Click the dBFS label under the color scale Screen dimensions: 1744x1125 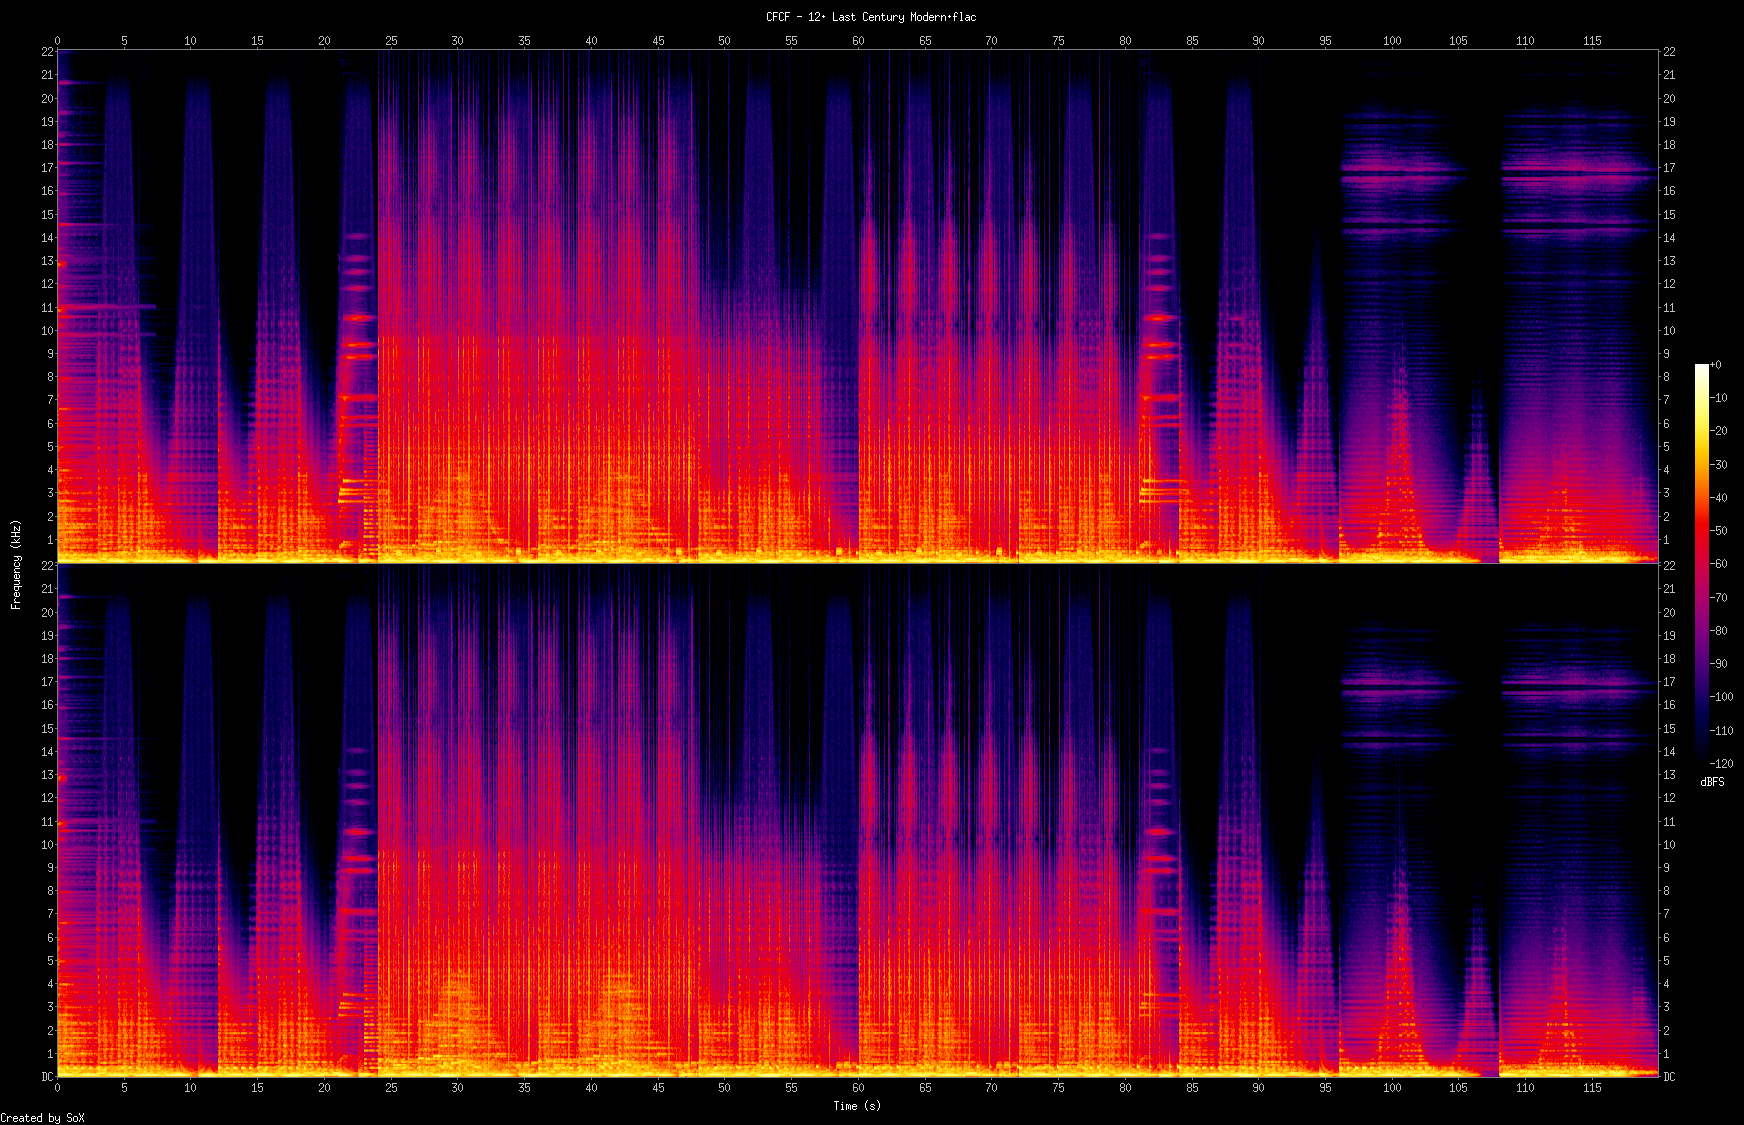pos(1712,782)
